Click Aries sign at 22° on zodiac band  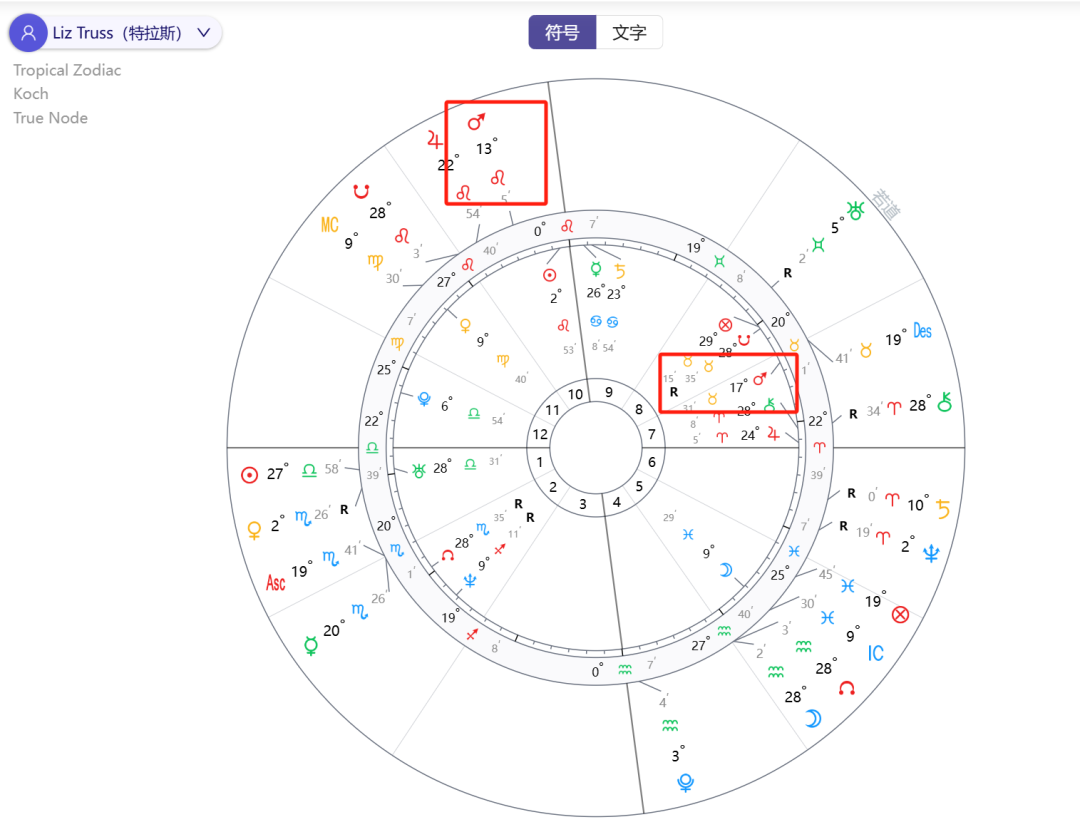click(x=819, y=447)
